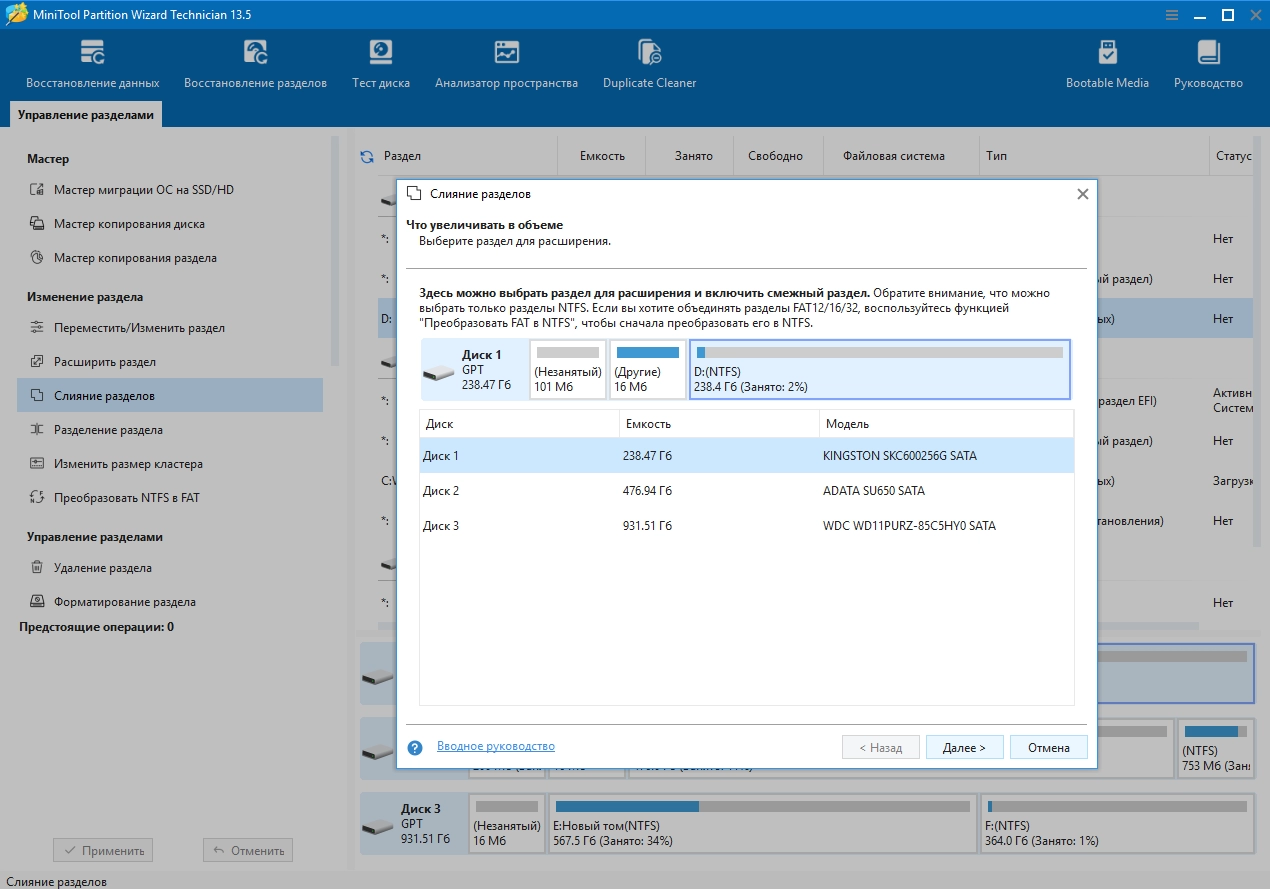The width and height of the screenshot is (1270, 889).
Task: Select the Управление разделами tab
Action: point(86,115)
